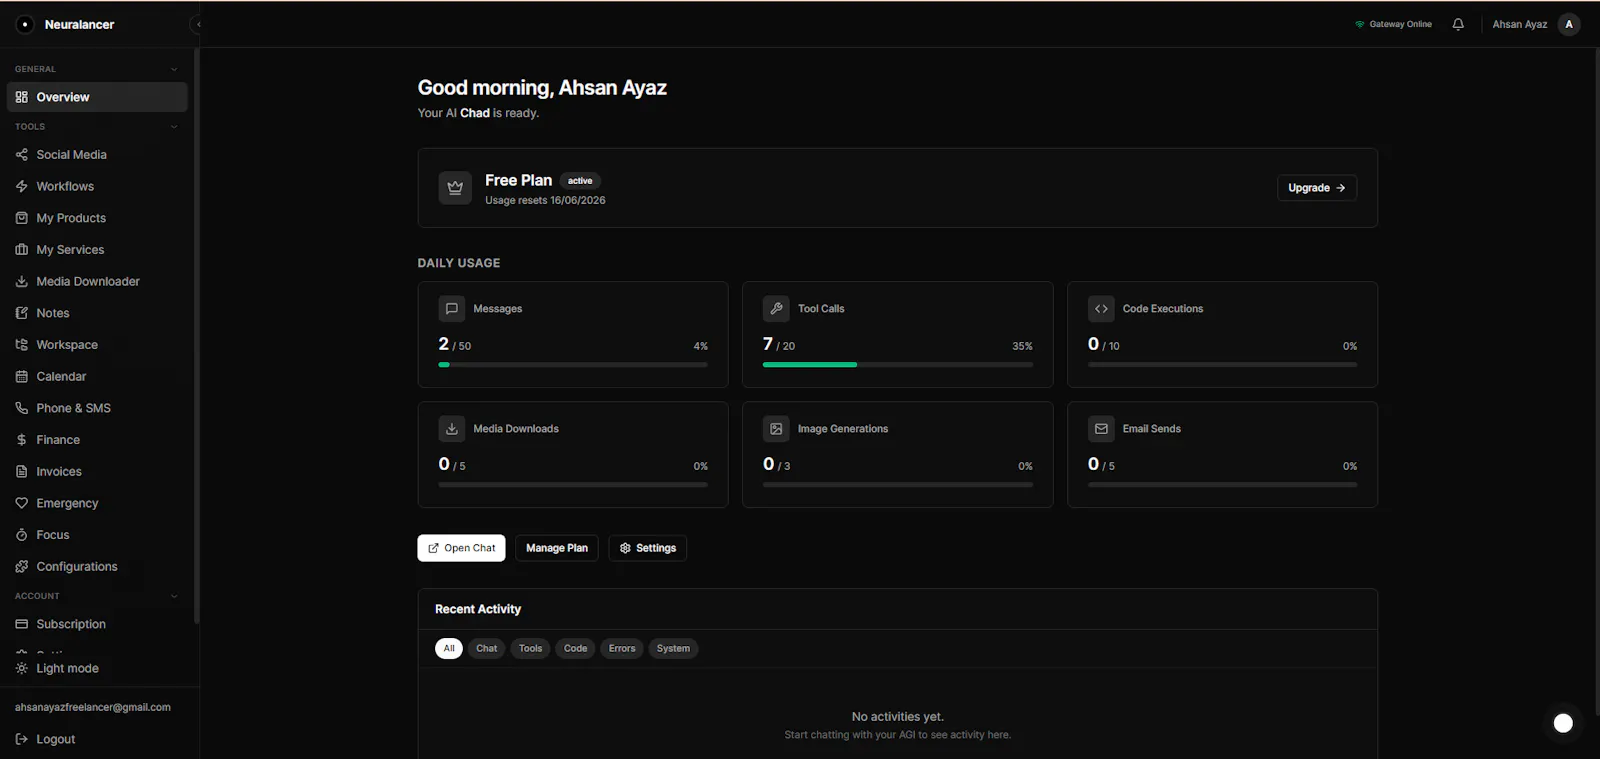Click the Workspace sidebar icon

point(22,345)
